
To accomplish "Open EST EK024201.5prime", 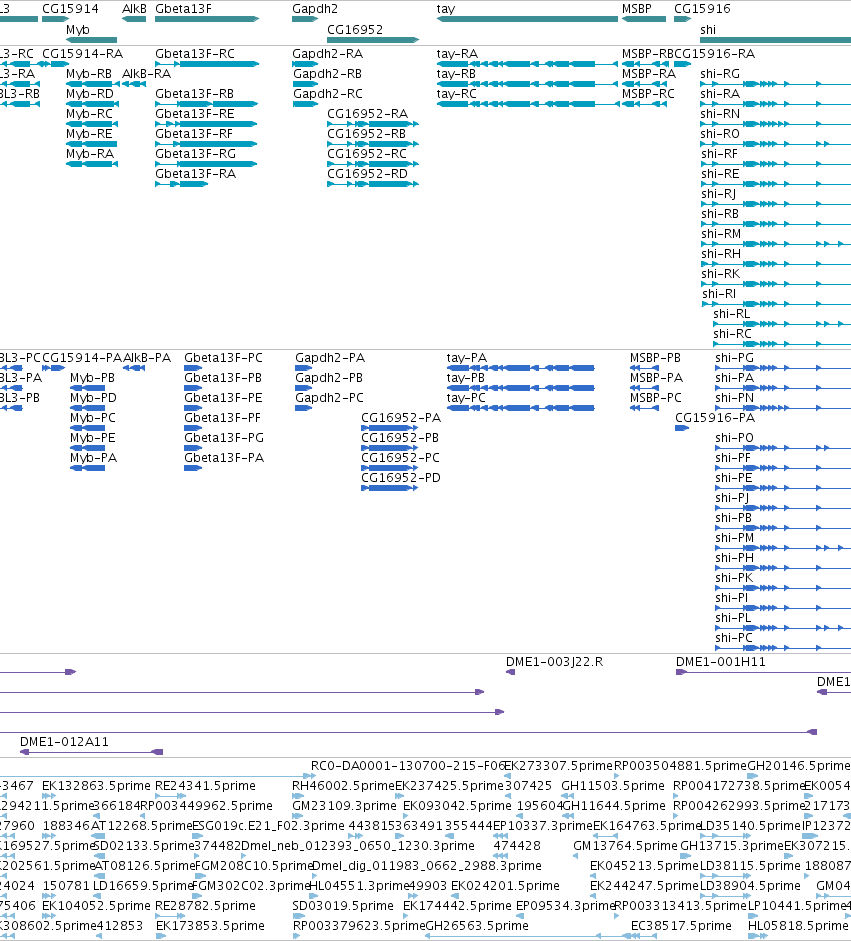I will (505, 885).
